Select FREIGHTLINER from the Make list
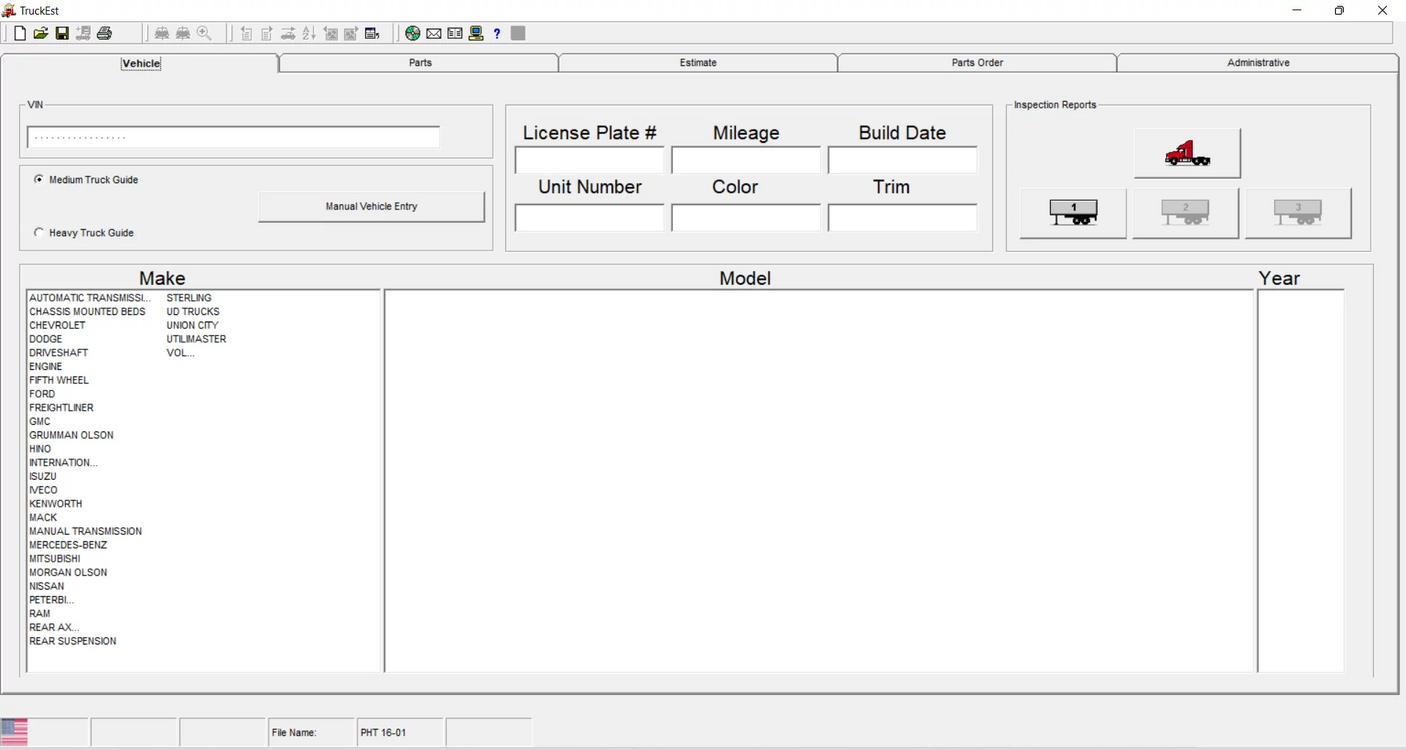Viewport: 1406px width, 750px height. (x=61, y=407)
